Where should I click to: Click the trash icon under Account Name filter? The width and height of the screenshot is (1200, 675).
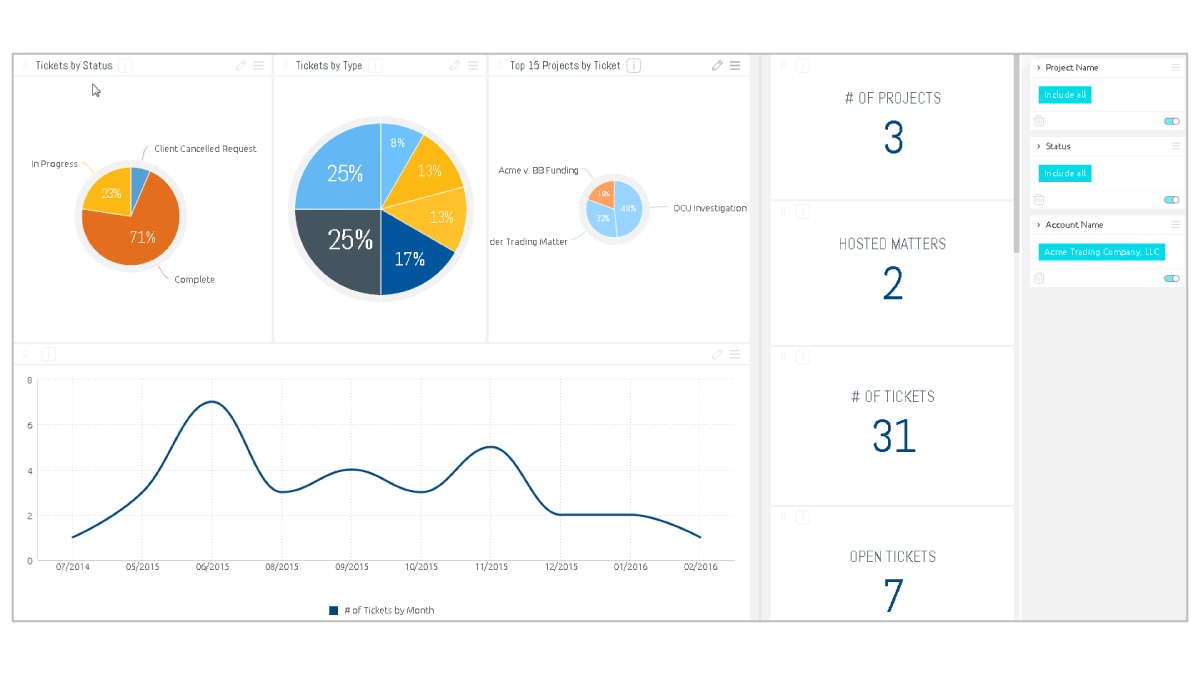[x=1038, y=278]
